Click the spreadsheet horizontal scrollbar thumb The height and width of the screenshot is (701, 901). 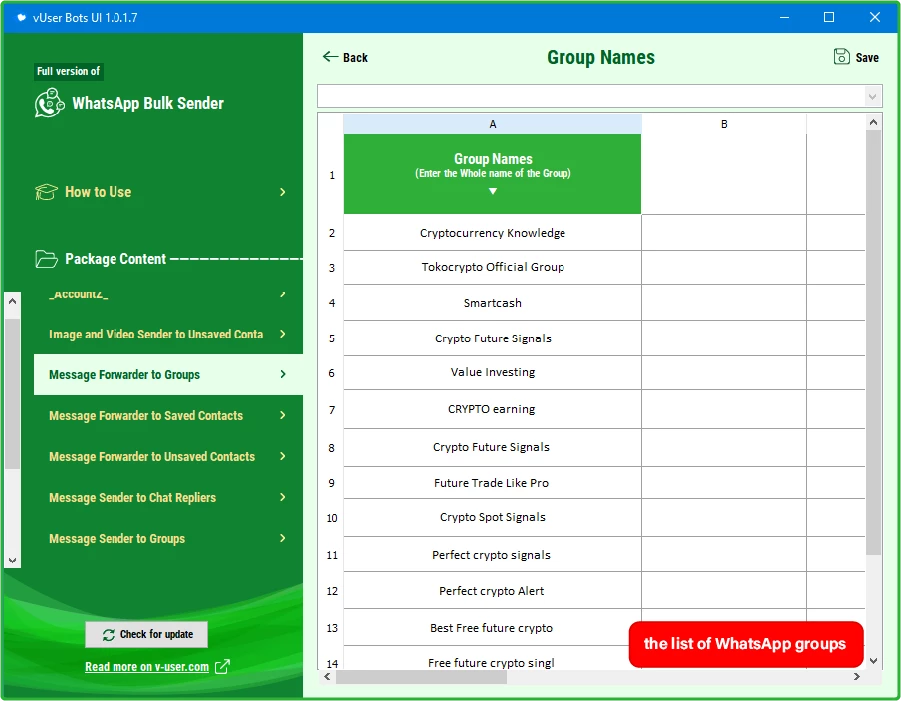coord(421,677)
